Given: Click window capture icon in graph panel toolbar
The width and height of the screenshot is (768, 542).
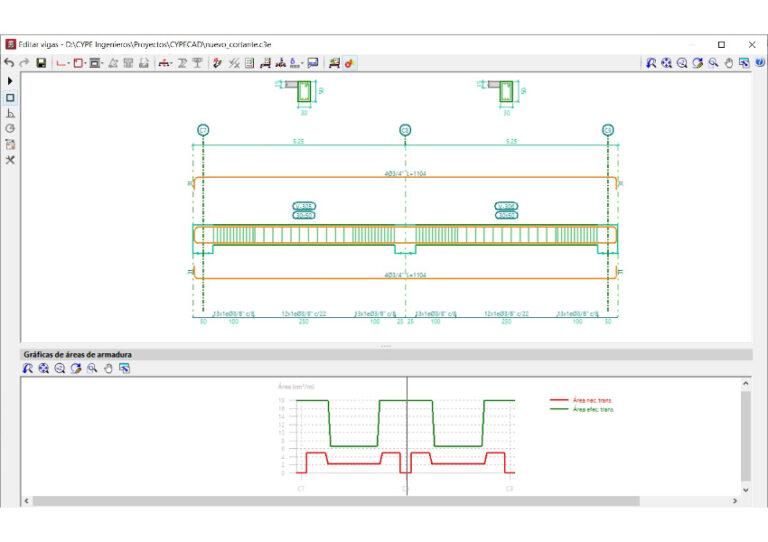Looking at the screenshot, I should (x=124, y=368).
